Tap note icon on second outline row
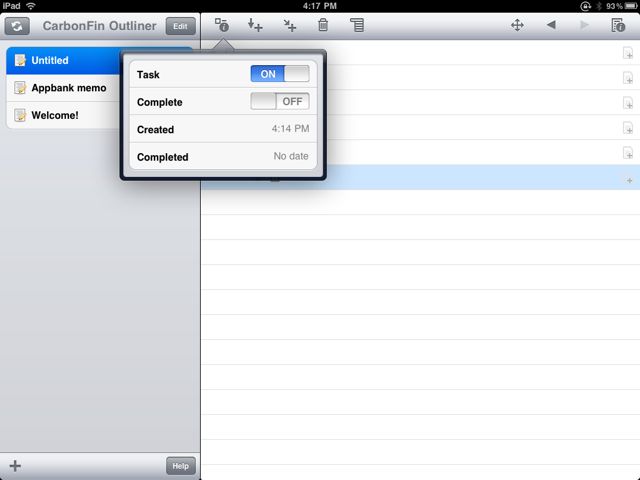This screenshot has width=640, height=480. tap(628, 78)
